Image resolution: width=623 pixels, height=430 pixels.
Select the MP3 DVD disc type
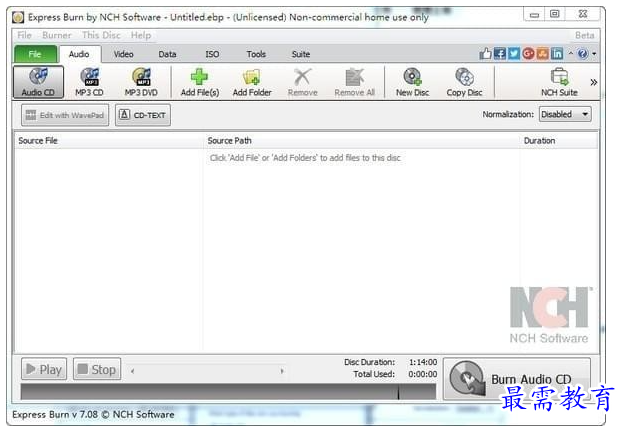(141, 82)
